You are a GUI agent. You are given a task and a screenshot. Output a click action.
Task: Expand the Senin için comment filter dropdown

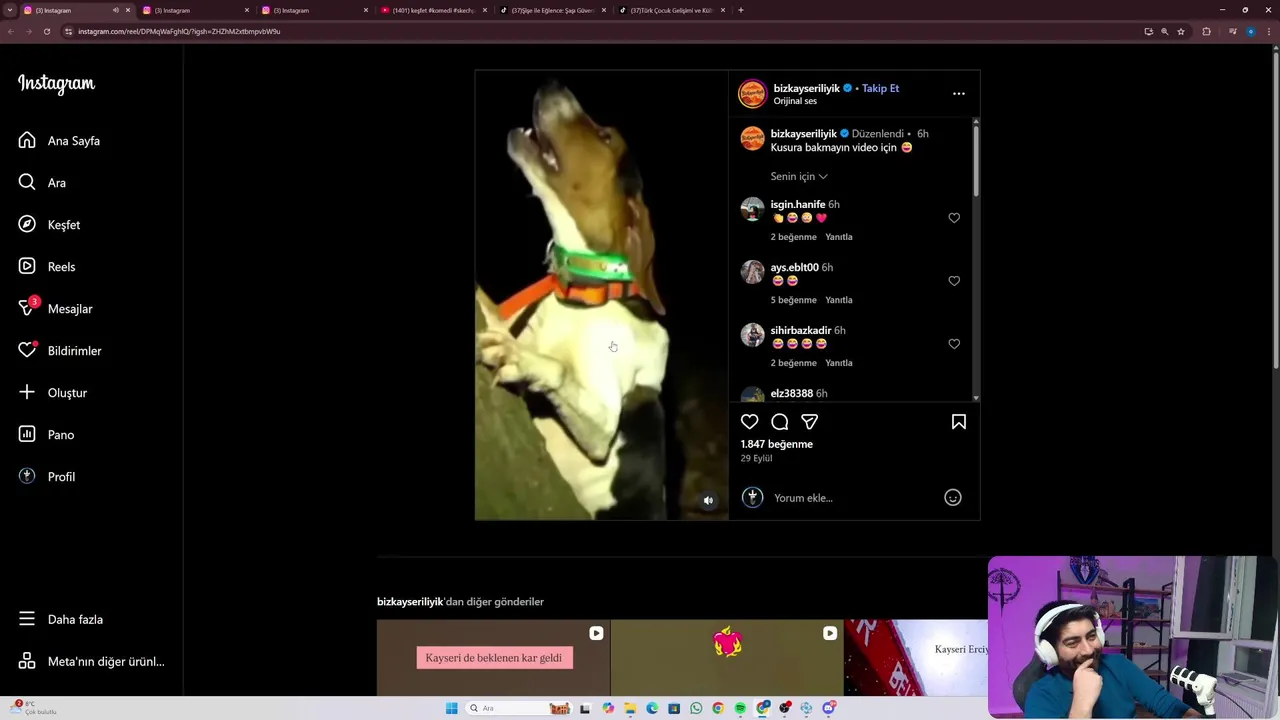pos(799,176)
